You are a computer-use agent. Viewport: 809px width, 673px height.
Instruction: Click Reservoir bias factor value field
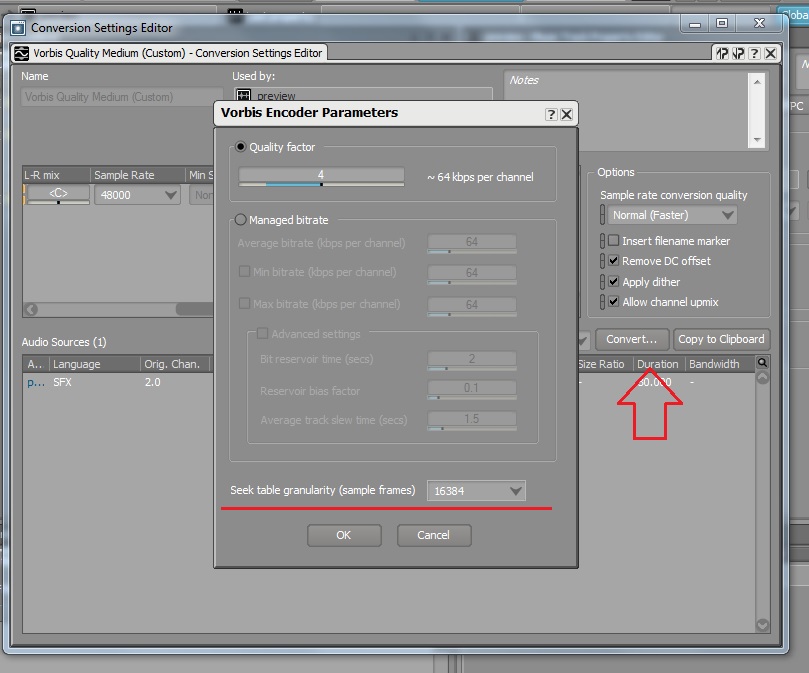[472, 389]
